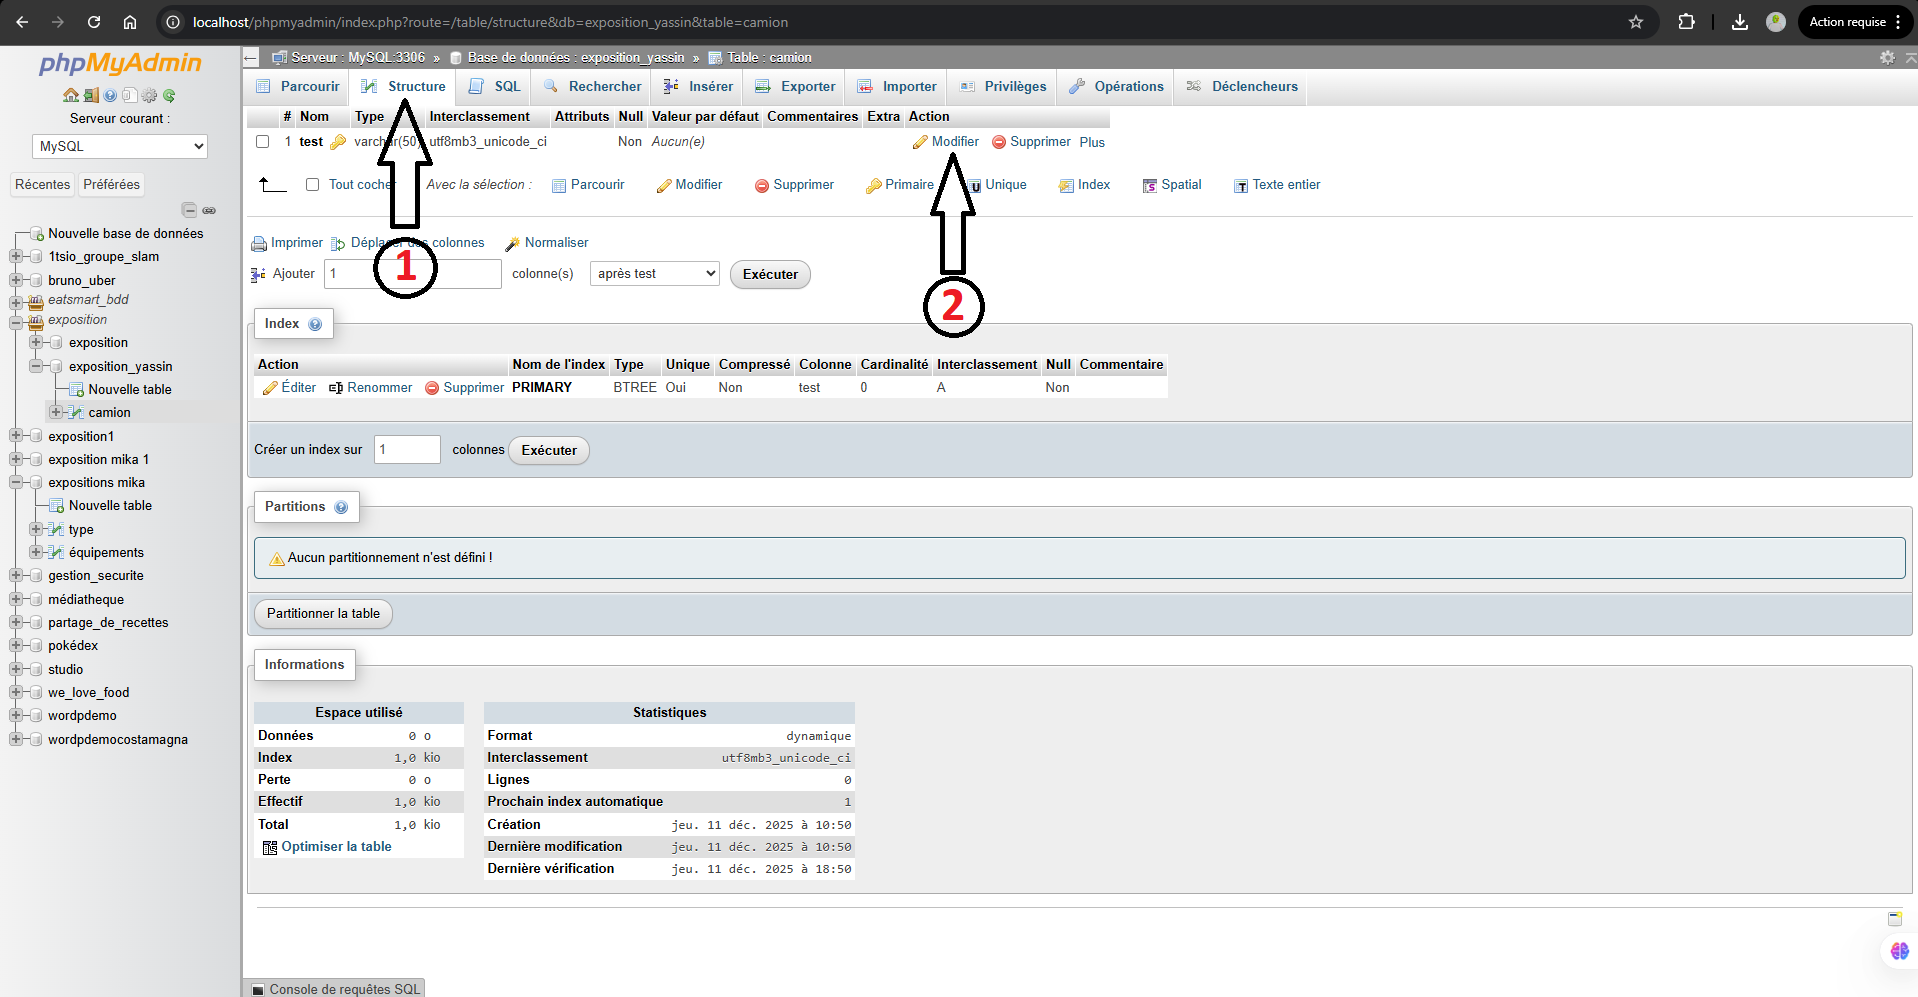Image resolution: width=1918 pixels, height=997 pixels.
Task: Open phpMyAdmin home via house icon
Action: pos(71,95)
